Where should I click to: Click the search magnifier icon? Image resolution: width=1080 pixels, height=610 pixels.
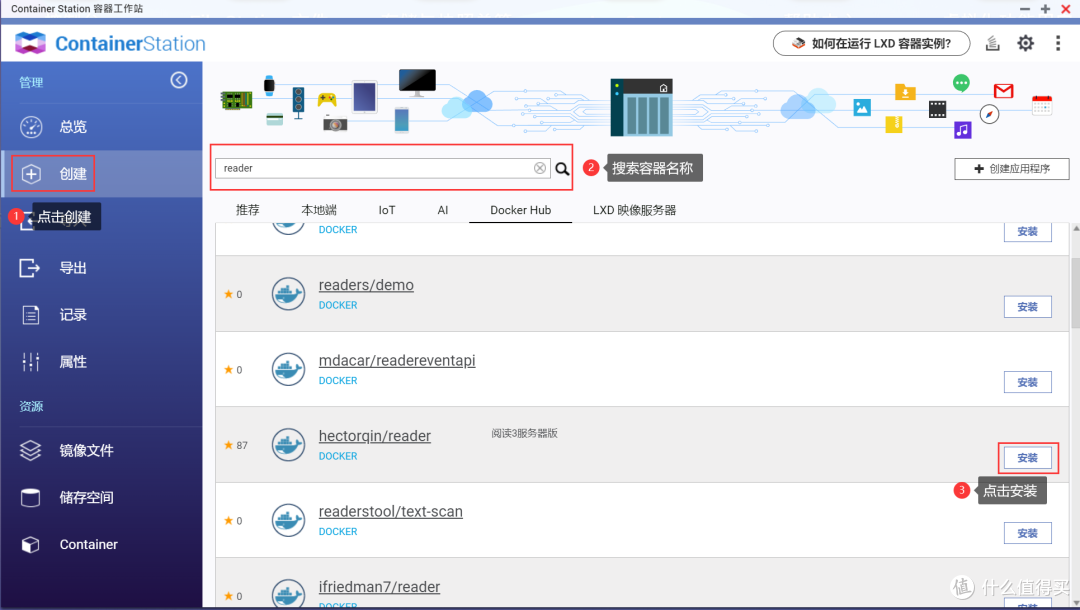coord(562,169)
